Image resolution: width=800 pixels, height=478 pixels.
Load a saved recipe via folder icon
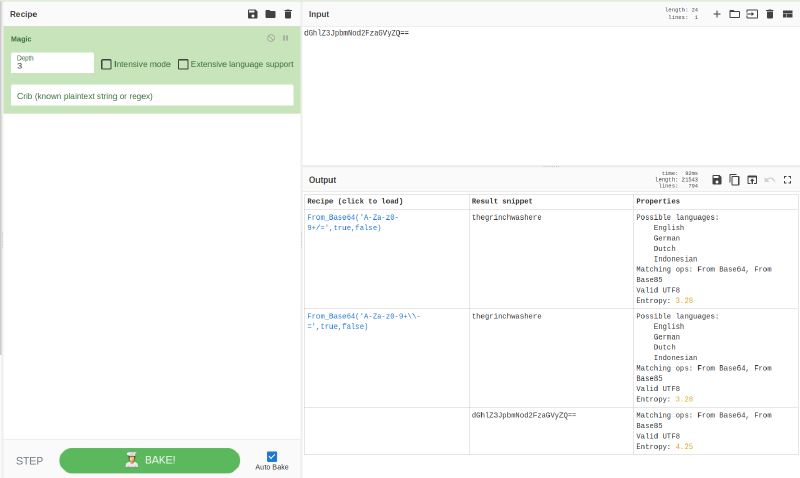click(270, 14)
